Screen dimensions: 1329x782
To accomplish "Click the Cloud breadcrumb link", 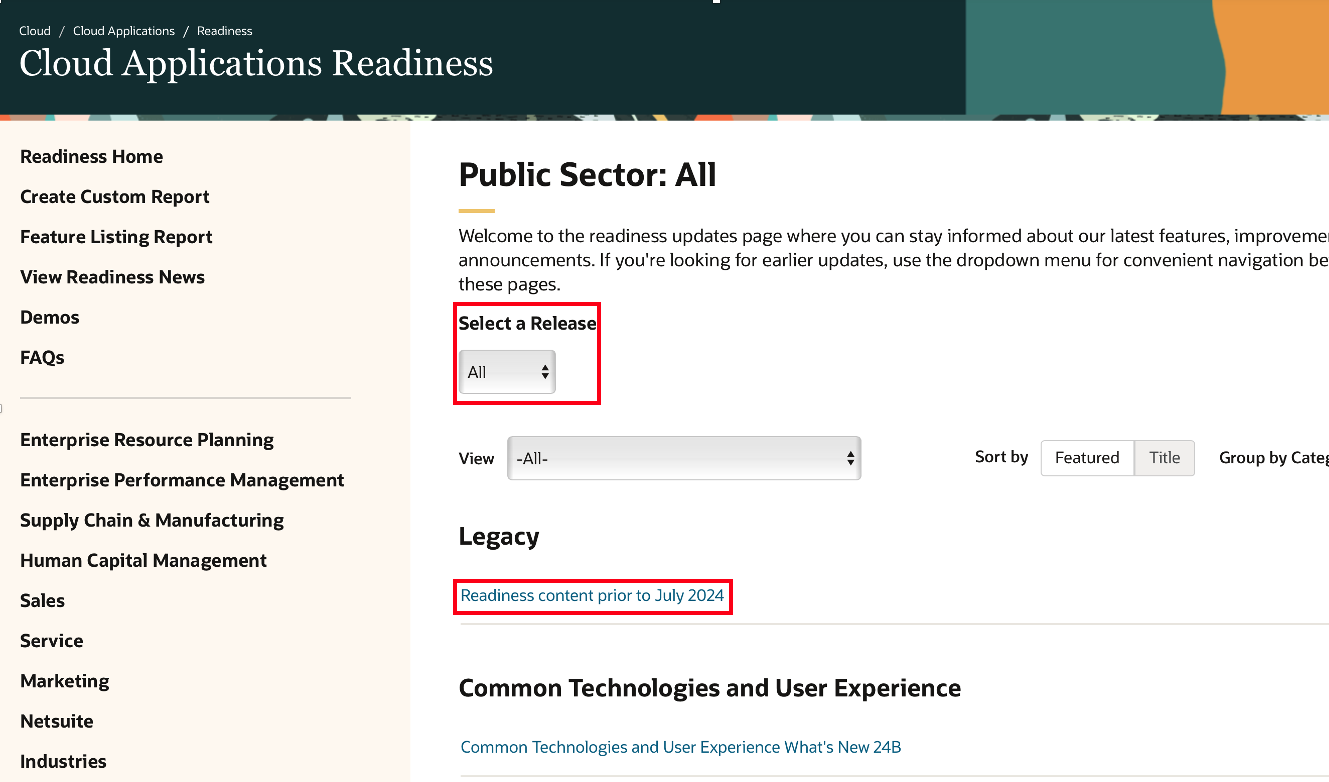I will (35, 31).
